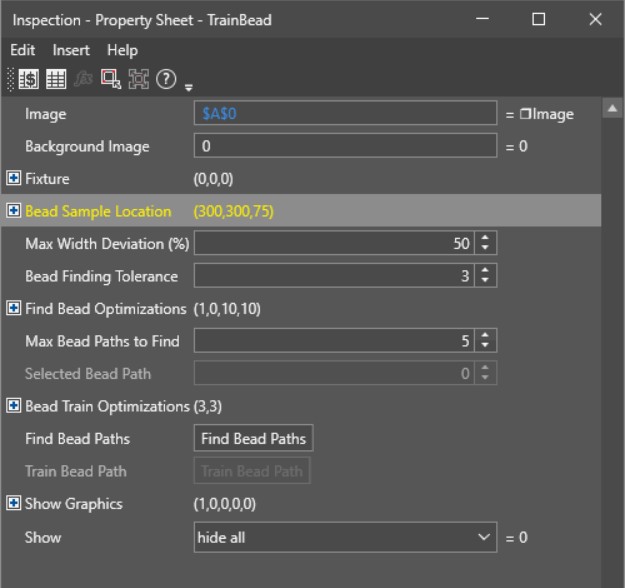Expand the Show Graphics group

tap(14, 504)
